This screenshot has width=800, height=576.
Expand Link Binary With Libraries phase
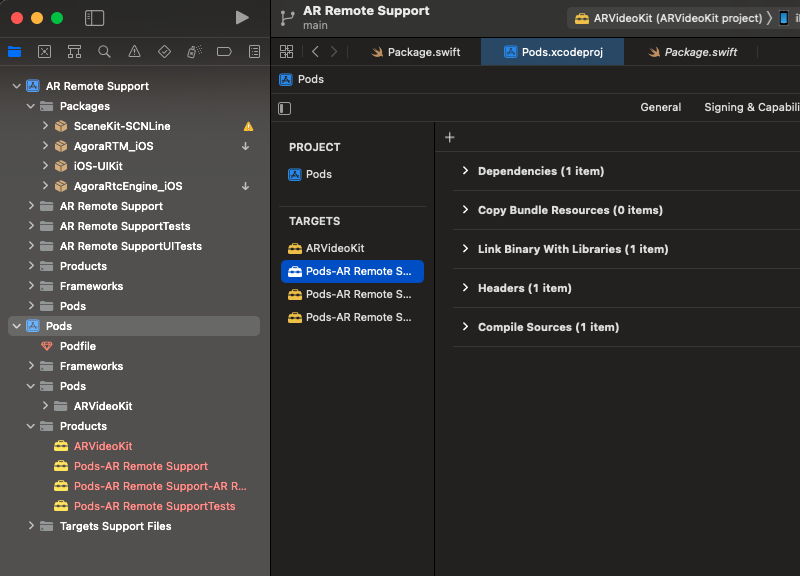[465, 249]
